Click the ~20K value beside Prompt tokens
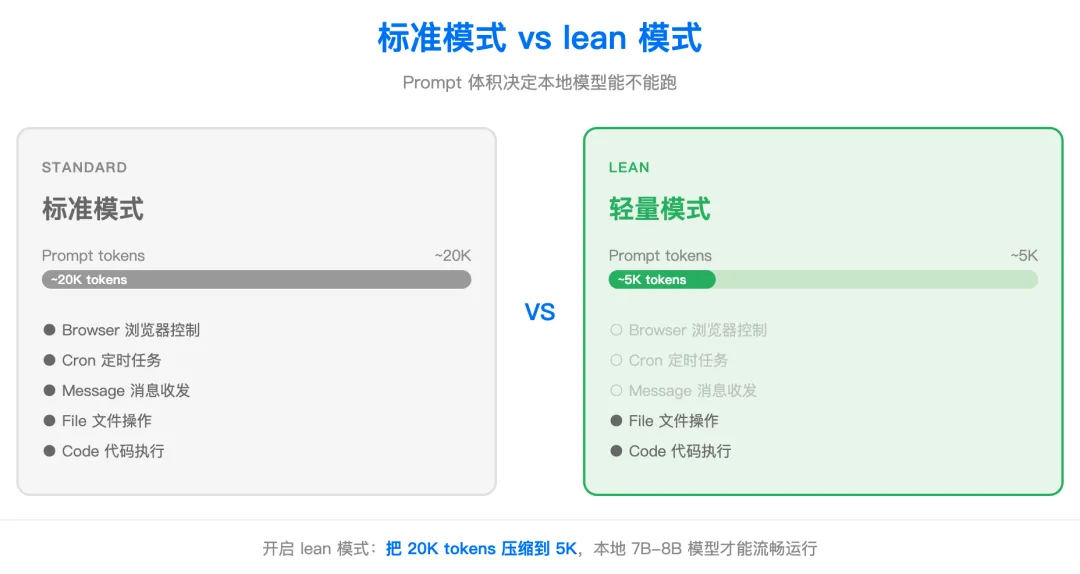 (x=453, y=256)
